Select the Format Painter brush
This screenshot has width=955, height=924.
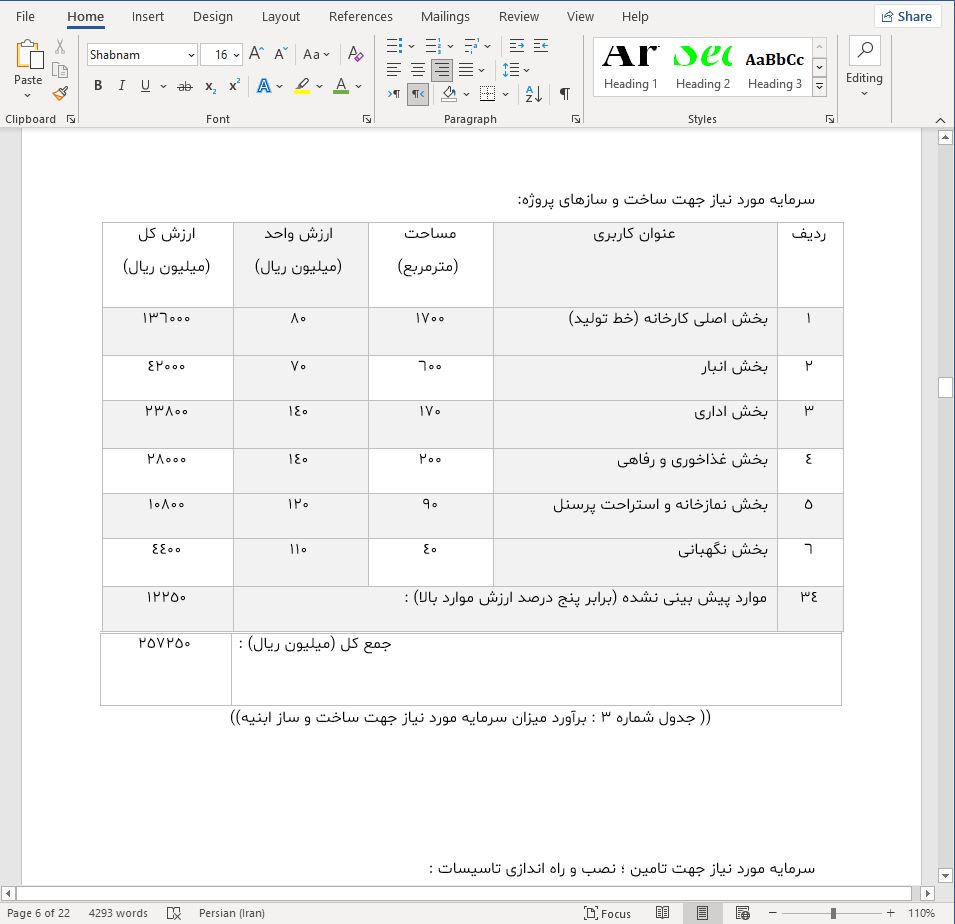(x=60, y=93)
